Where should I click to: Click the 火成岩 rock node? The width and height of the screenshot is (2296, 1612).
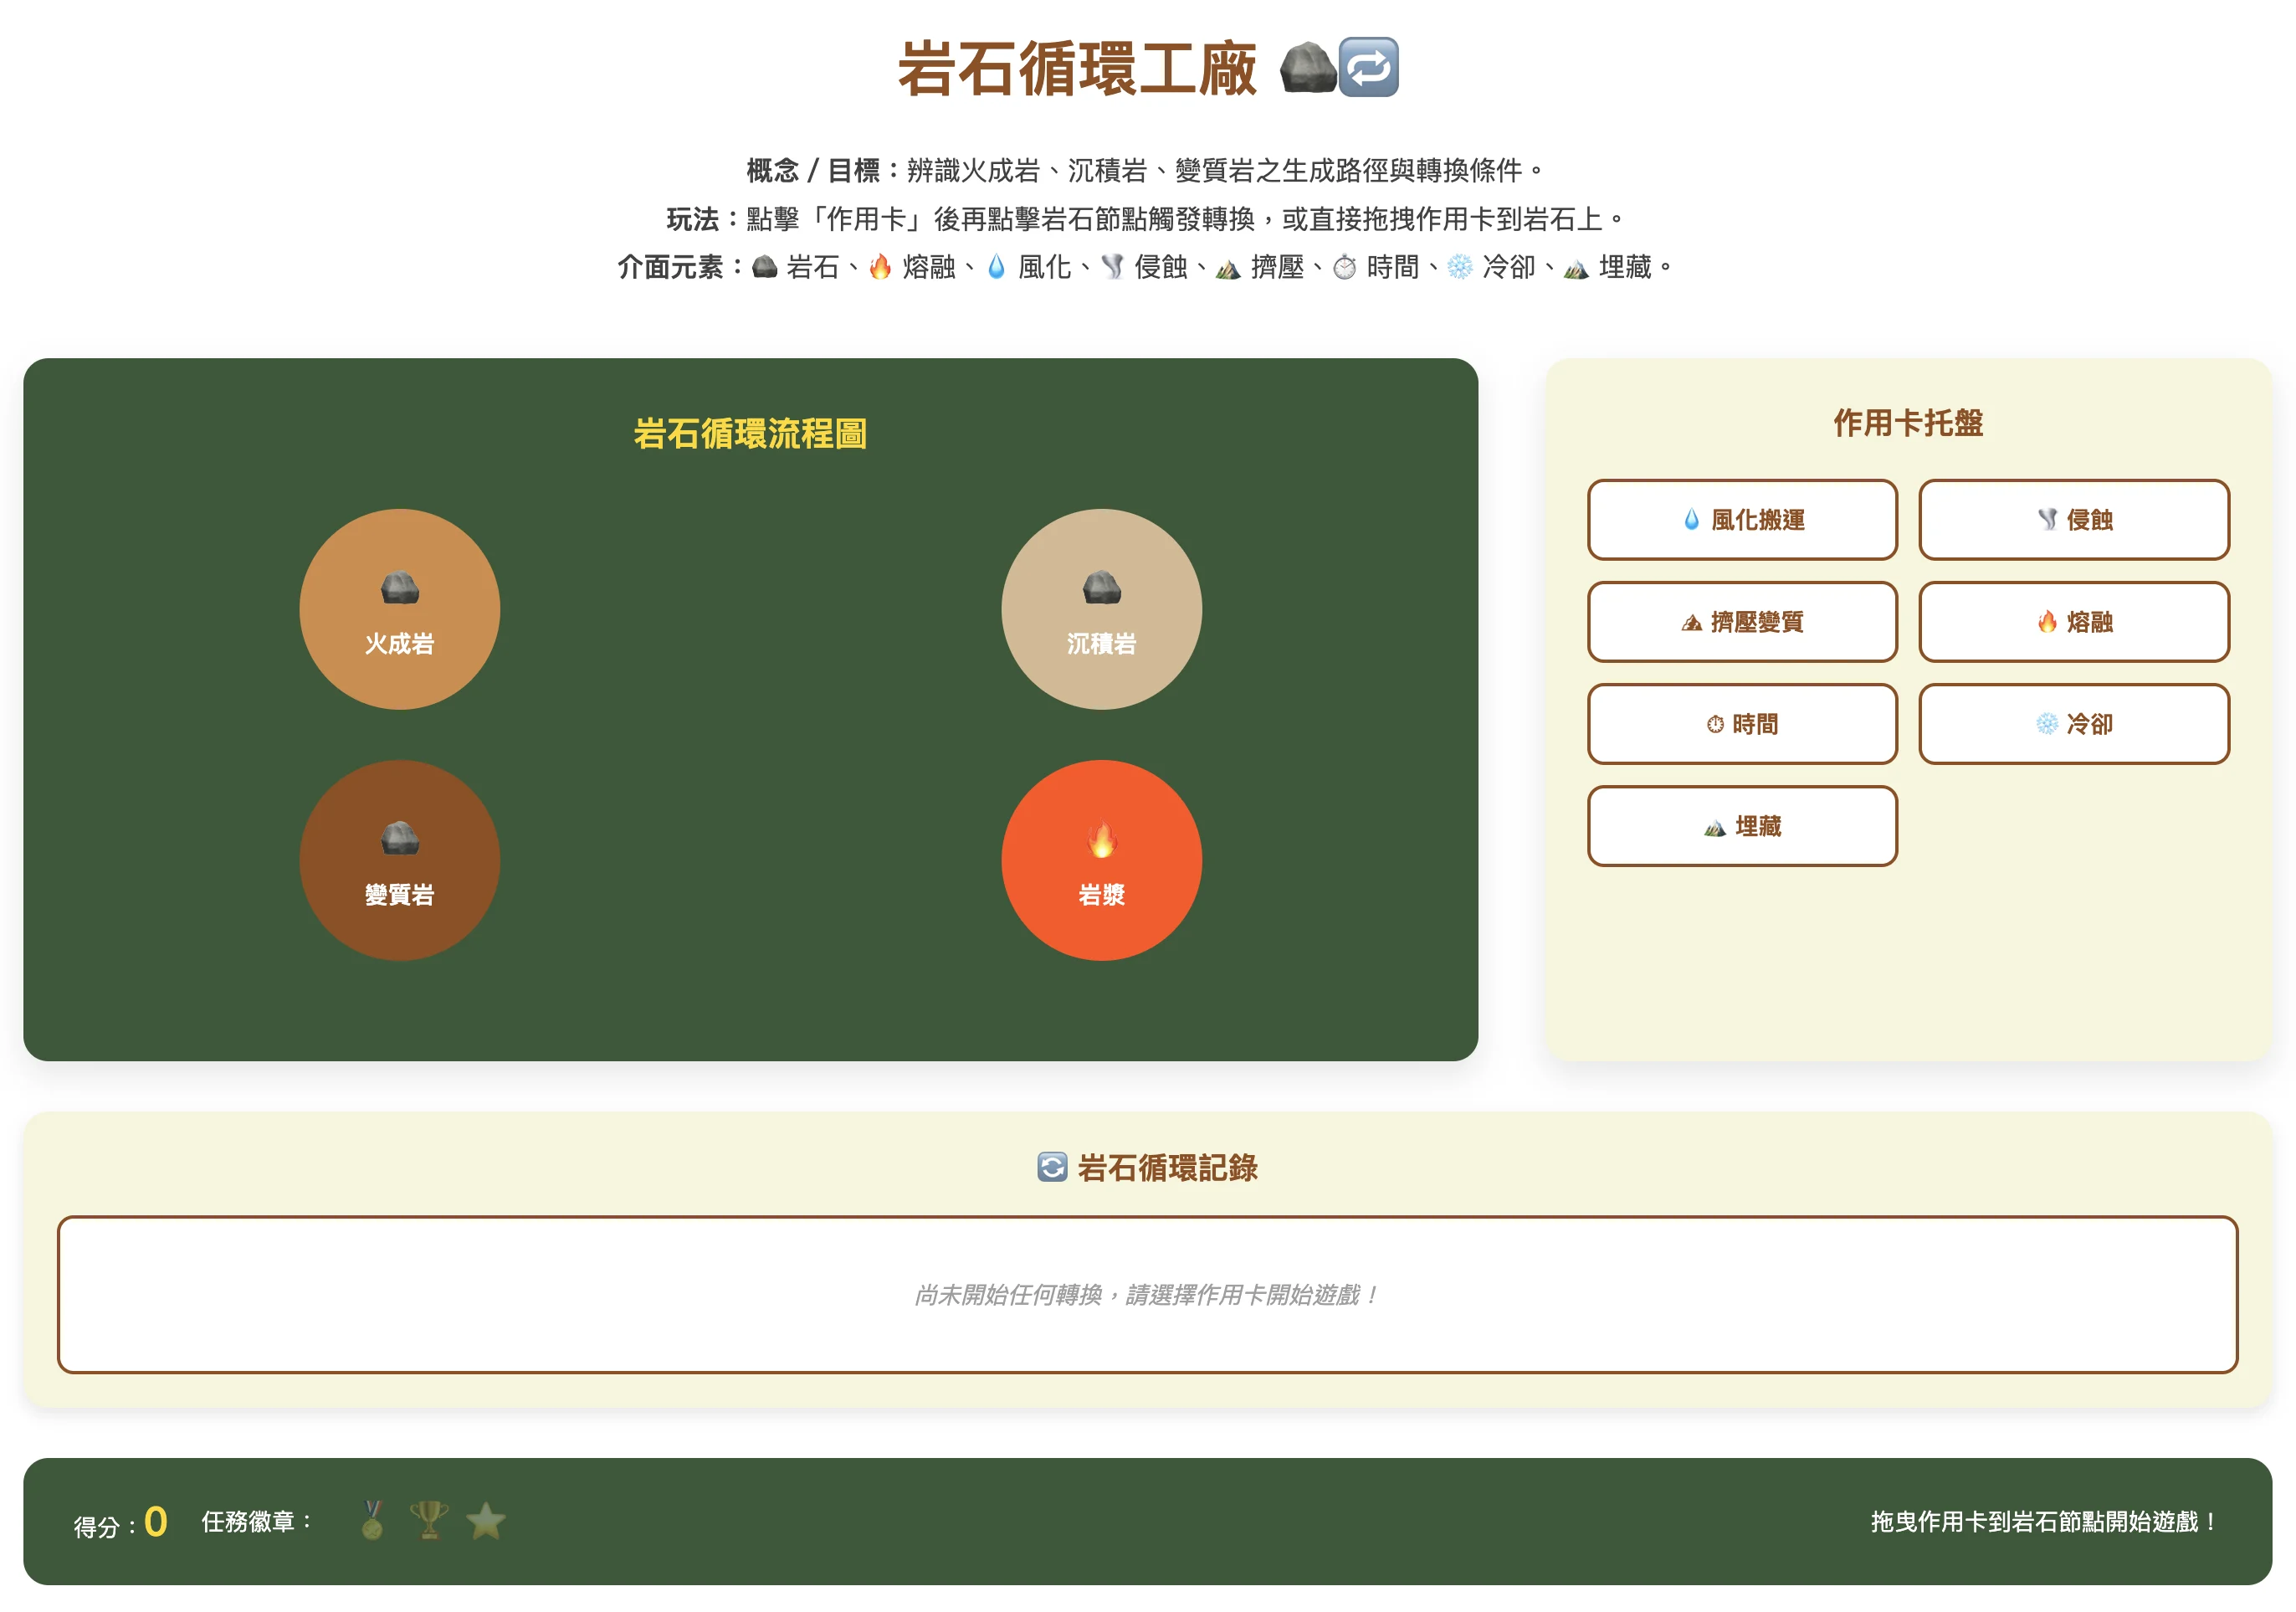coord(399,609)
